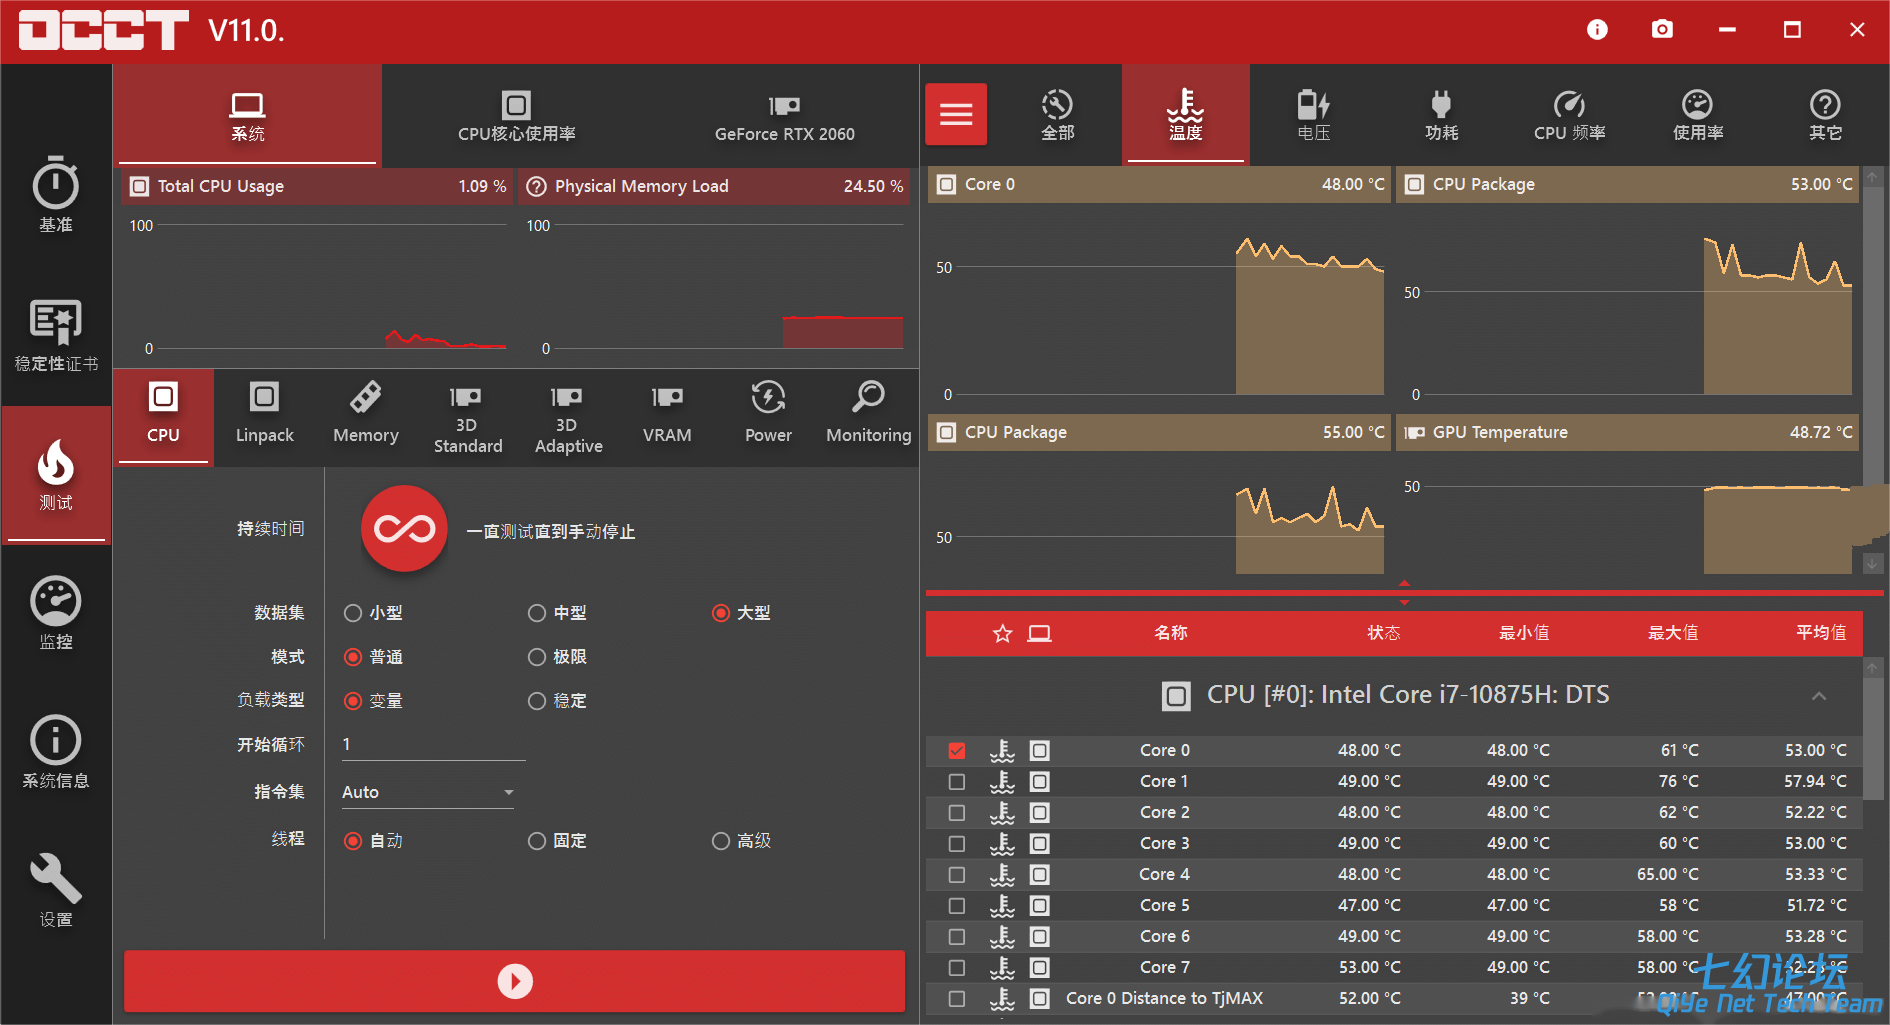
Task: Open the 指令集 Auto dropdown
Action: coord(429,792)
